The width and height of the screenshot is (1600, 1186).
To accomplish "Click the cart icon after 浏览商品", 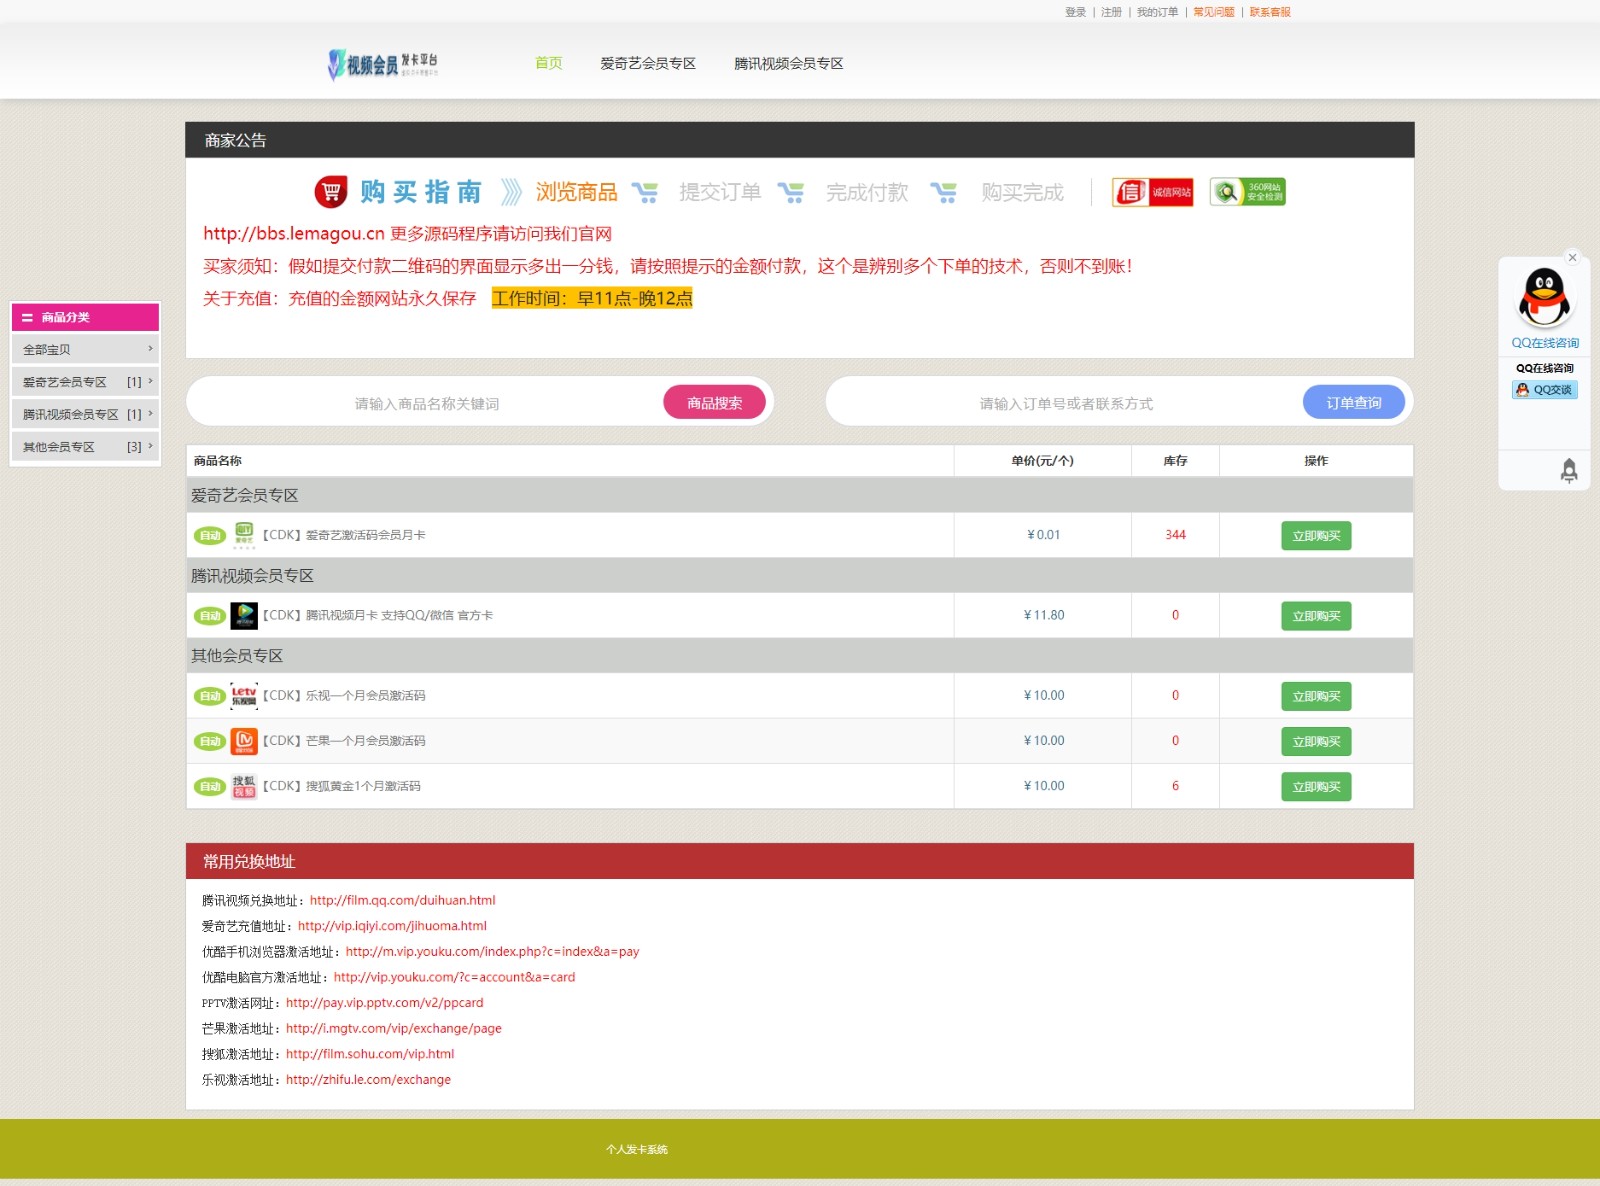I will [x=645, y=193].
